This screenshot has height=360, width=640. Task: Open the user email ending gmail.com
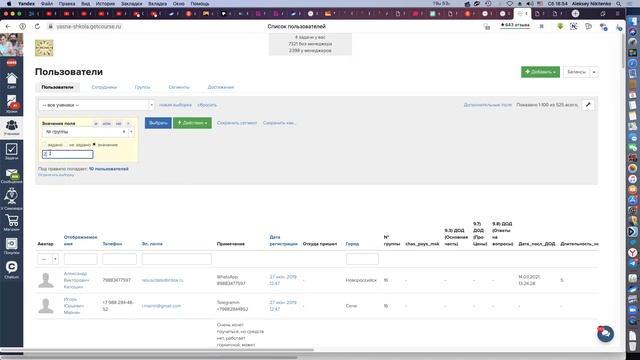[x=161, y=306]
